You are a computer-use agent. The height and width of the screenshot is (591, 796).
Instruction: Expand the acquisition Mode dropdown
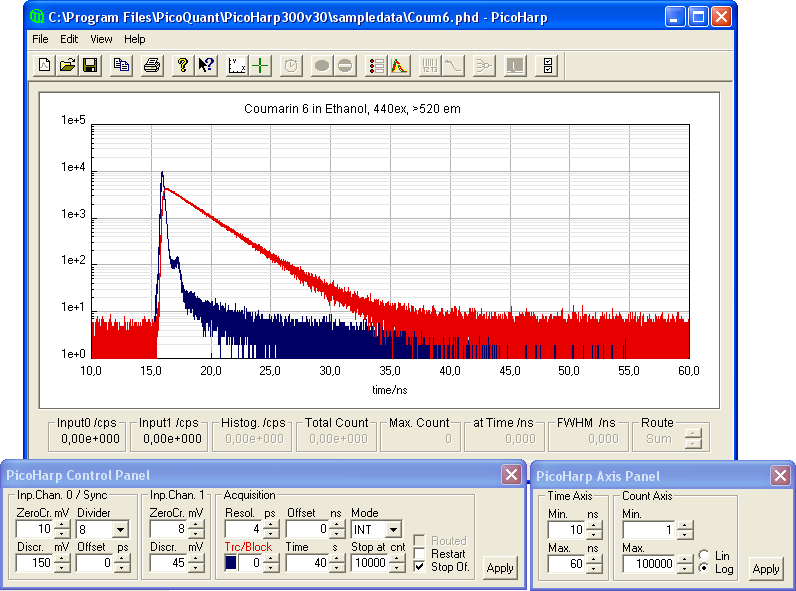pos(393,530)
